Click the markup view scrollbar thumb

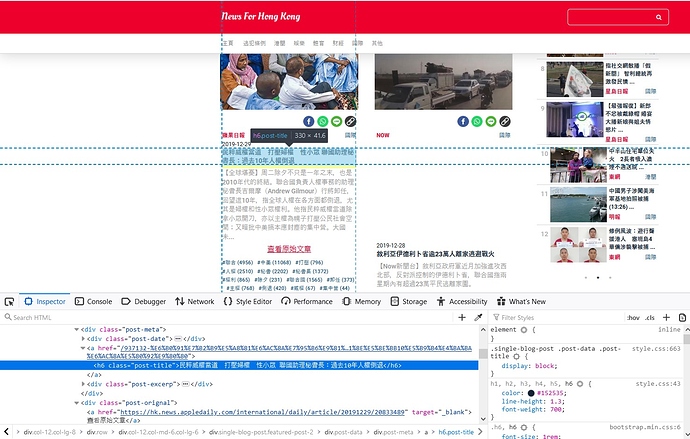pos(483,353)
